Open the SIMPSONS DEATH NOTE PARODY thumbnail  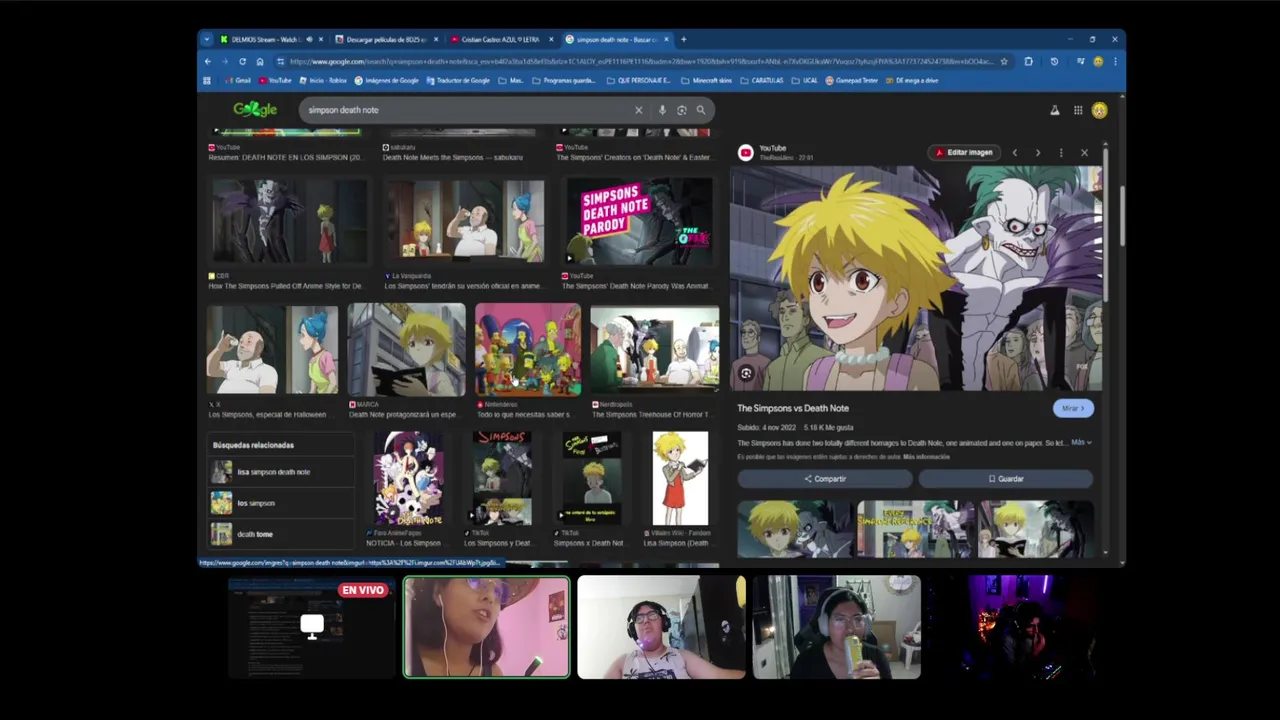coord(639,222)
